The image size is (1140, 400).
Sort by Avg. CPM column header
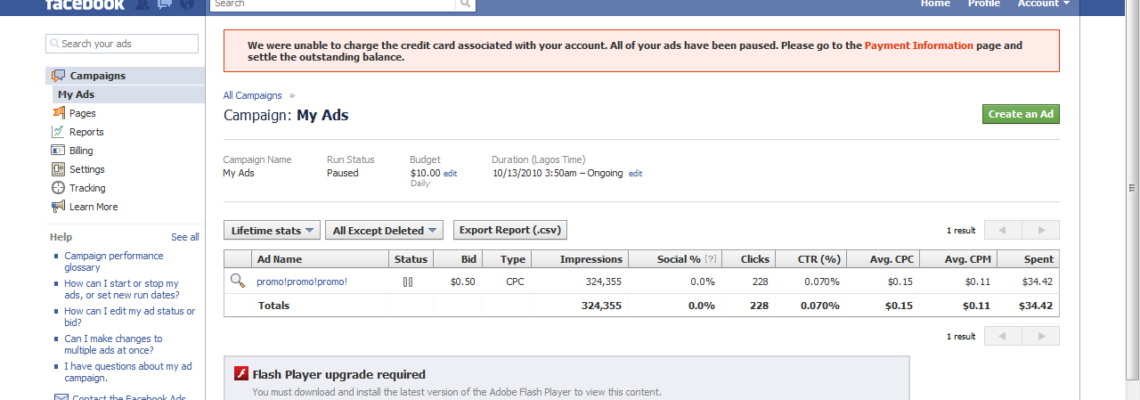pyautogui.click(x=959, y=259)
